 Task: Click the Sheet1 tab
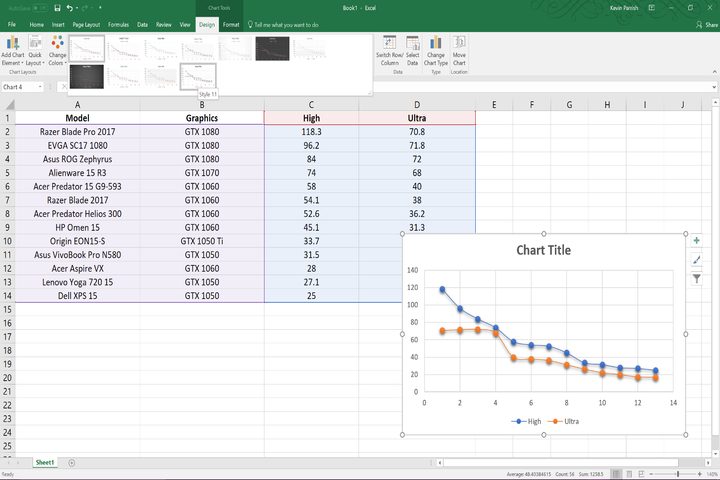coord(45,463)
